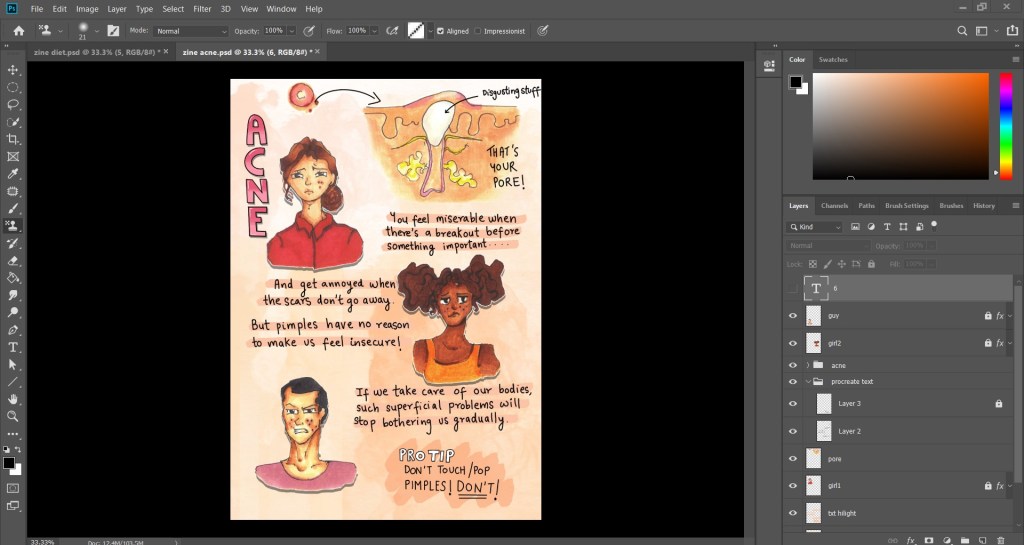
Task: Select the Layer 2 thumbnail
Action: pos(823,431)
